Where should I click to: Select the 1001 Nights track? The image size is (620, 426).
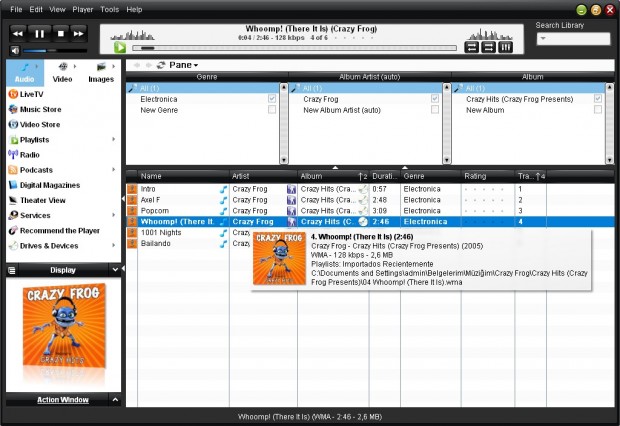tap(161, 233)
